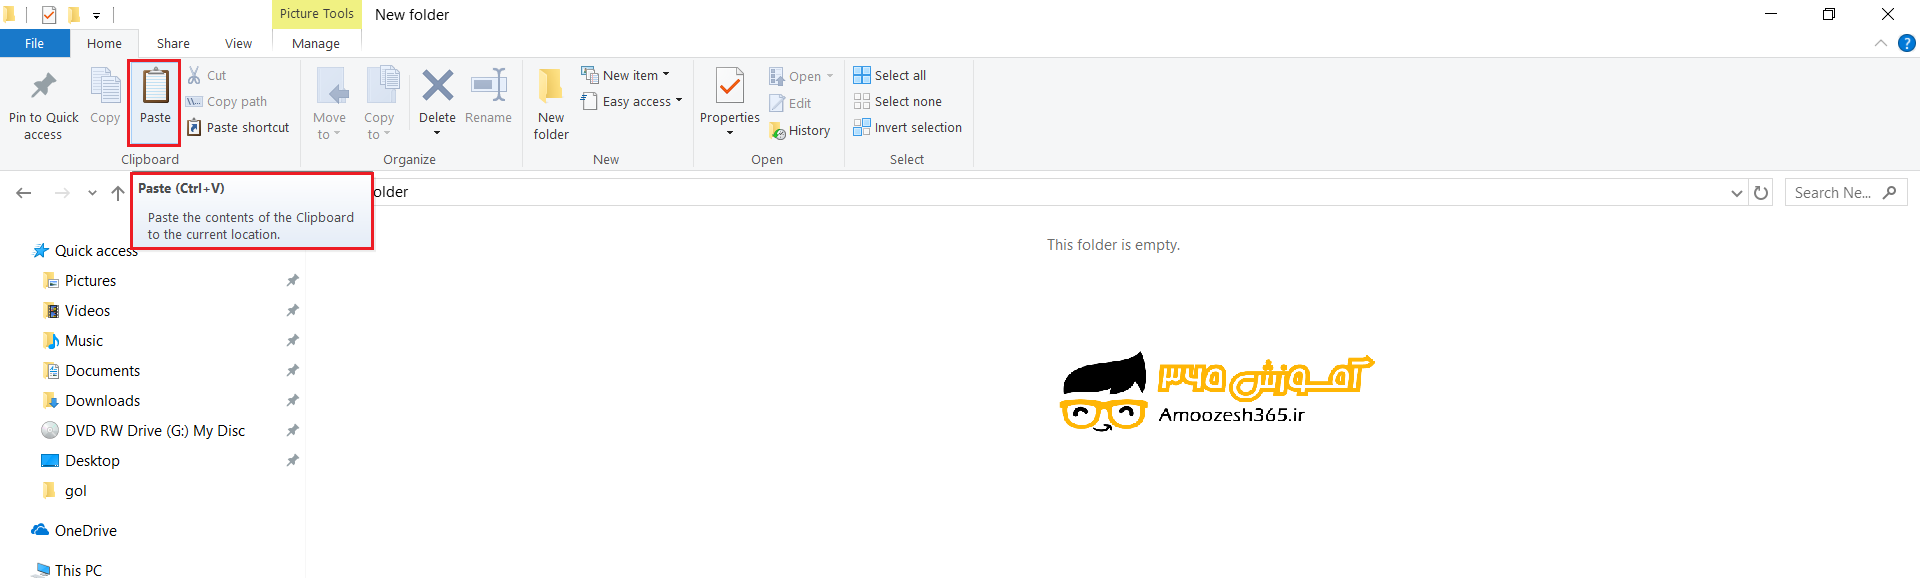1920x578 pixels.
Task: Open the Manage tab under Picture Tools
Action: coord(316,43)
